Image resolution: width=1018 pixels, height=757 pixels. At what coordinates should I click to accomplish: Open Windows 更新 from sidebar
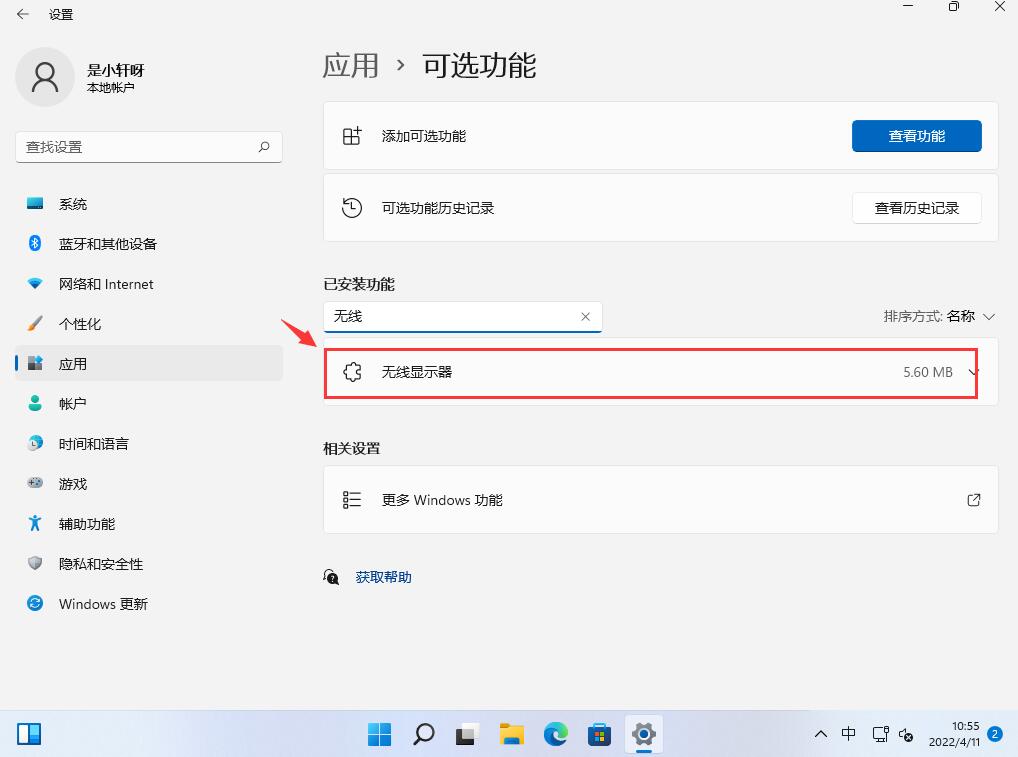point(101,603)
